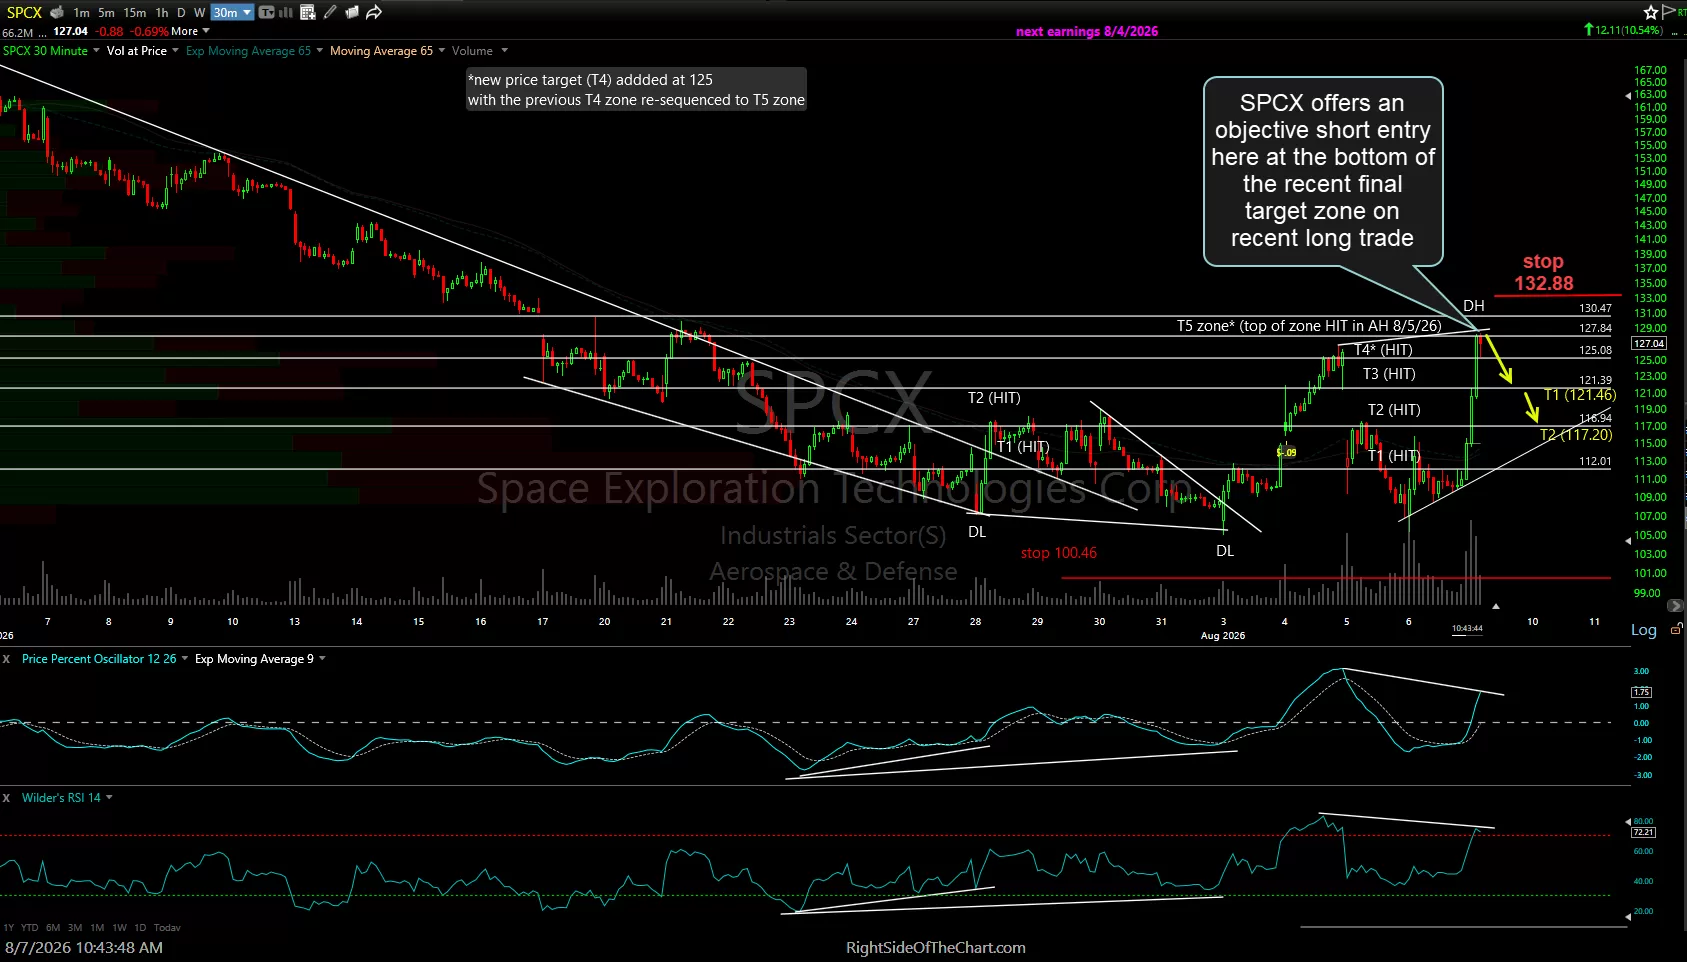This screenshot has height=962, width=1687.
Task: Click the share arrow icon
Action: [x=374, y=12]
